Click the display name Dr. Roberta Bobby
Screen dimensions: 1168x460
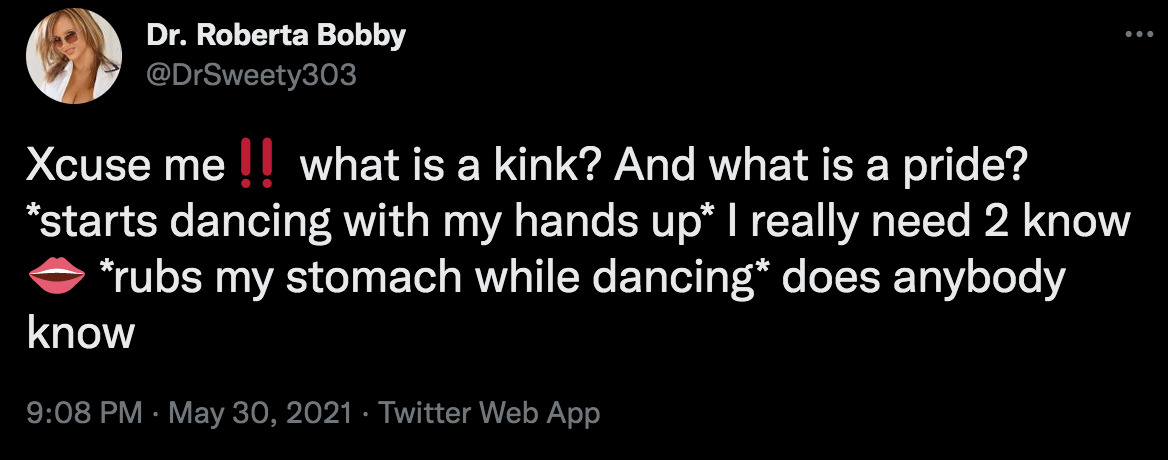pyautogui.click(x=276, y=37)
